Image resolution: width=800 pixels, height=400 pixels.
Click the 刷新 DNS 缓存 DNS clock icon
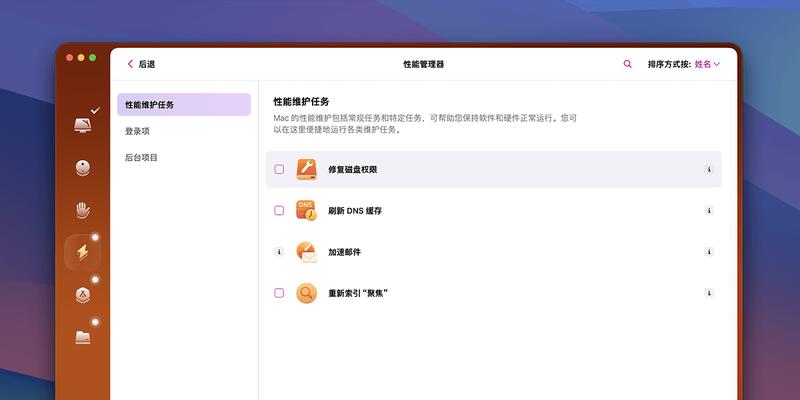[x=307, y=211]
